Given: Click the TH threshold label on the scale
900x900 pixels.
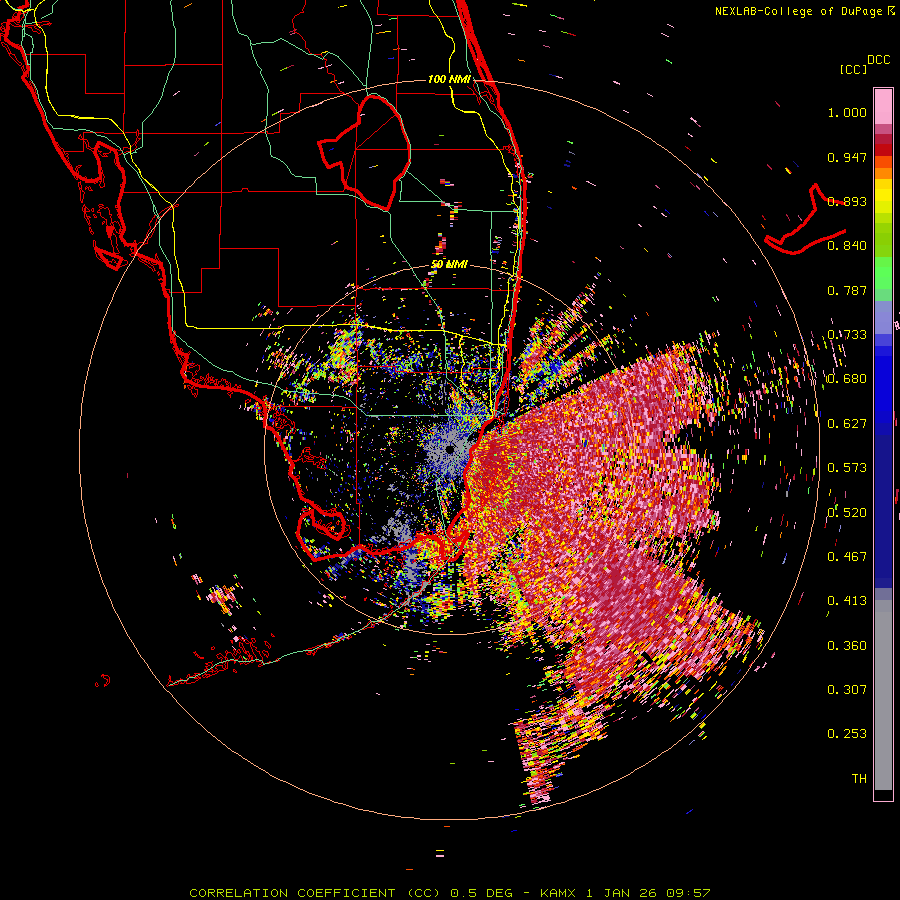Looking at the screenshot, I should (x=859, y=778).
